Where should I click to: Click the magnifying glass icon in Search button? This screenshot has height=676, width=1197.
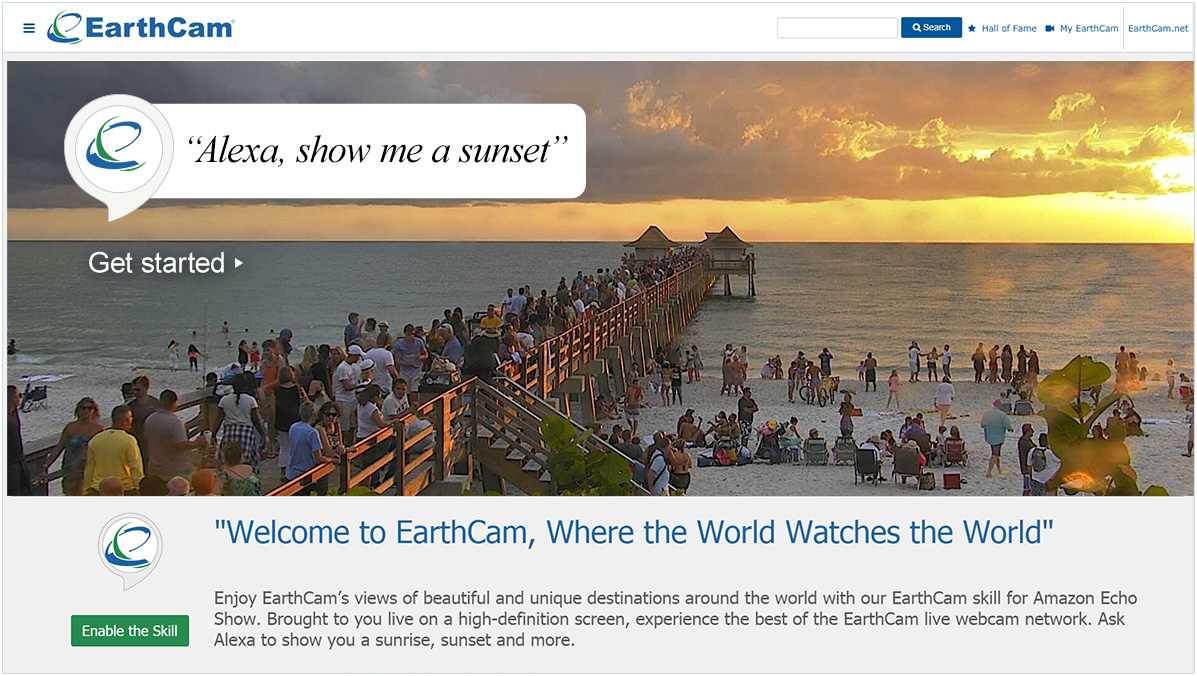click(916, 28)
